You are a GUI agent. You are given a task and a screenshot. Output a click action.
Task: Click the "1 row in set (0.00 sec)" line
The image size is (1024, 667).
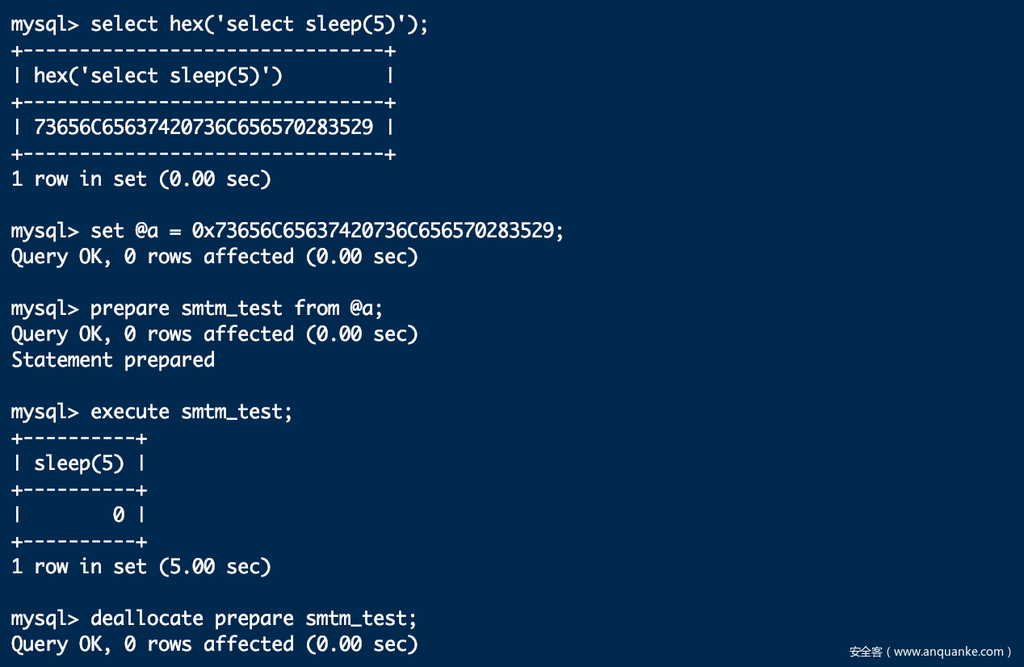141,180
